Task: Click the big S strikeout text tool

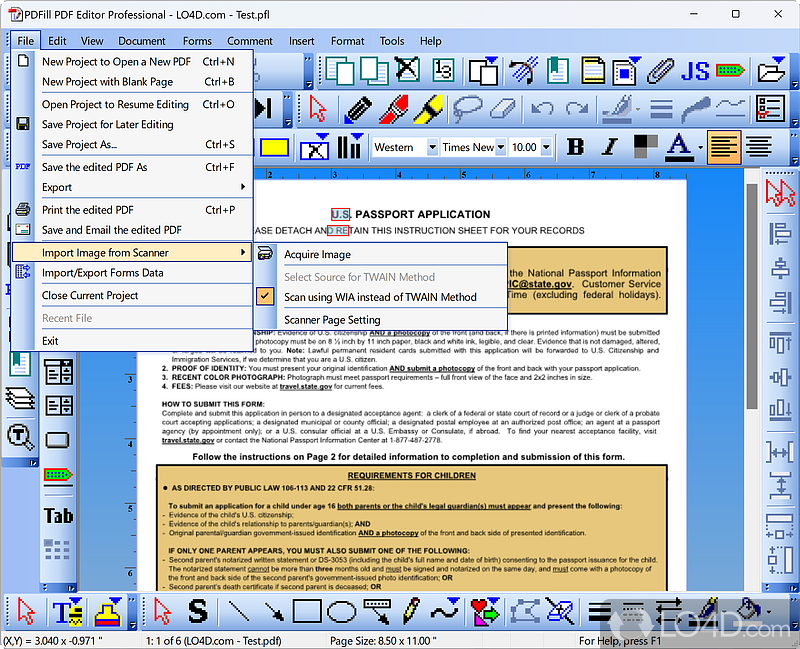Action: click(x=198, y=611)
